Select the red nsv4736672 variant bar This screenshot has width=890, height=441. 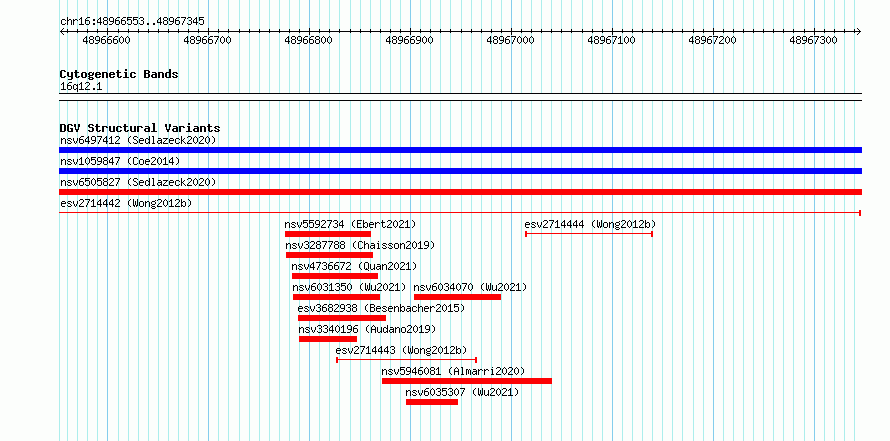[x=335, y=276]
